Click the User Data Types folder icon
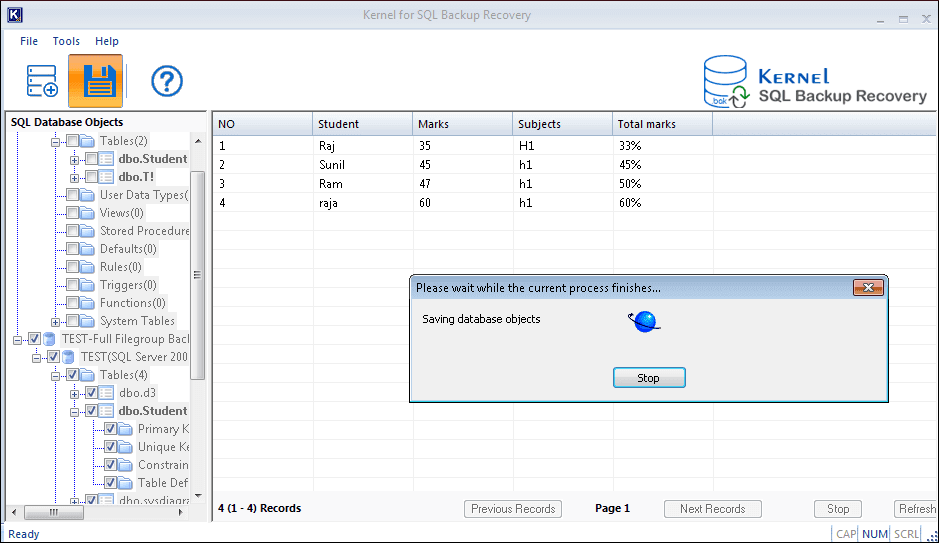This screenshot has height=543, width=939. (87, 195)
